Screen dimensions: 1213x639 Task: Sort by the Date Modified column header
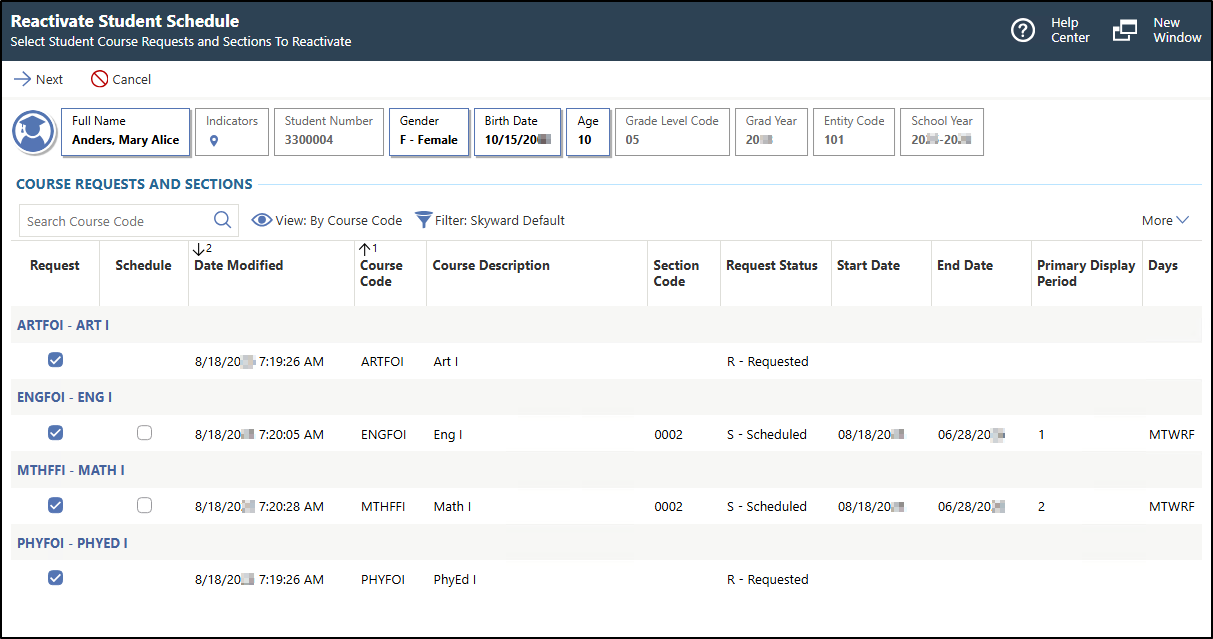pyautogui.click(x=238, y=265)
